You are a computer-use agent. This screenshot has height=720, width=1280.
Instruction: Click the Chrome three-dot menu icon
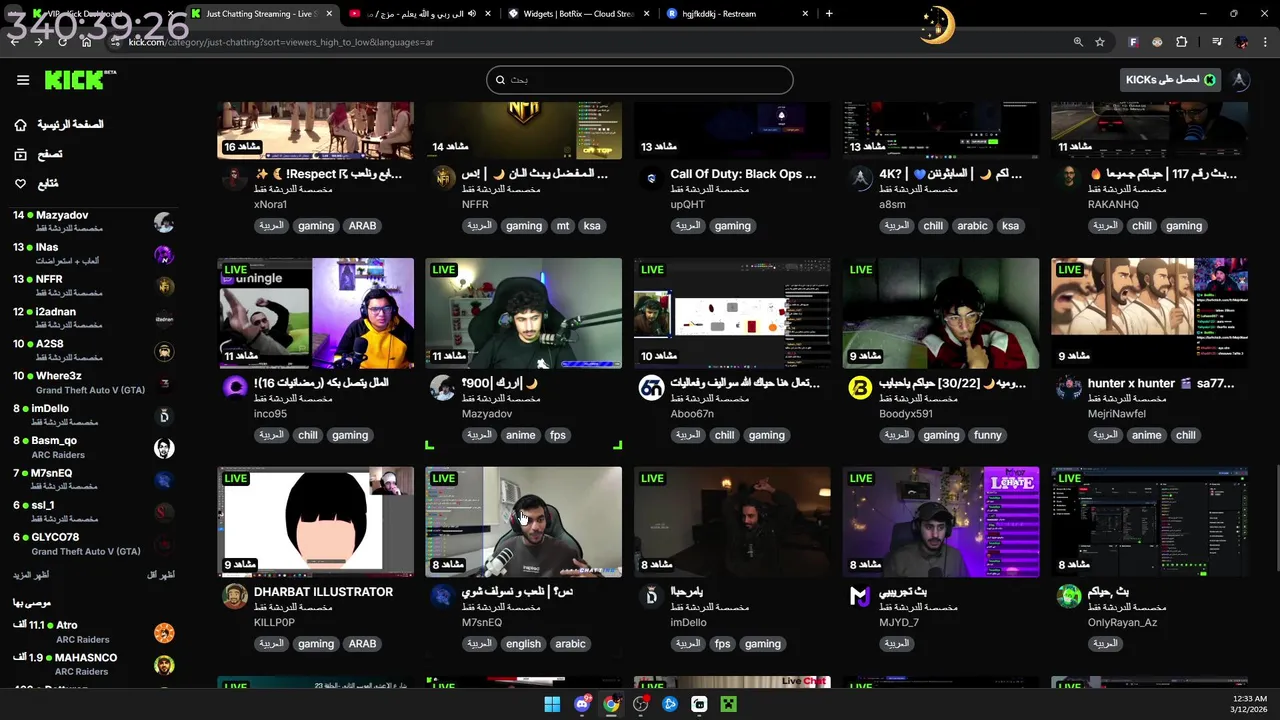pos(1266,42)
